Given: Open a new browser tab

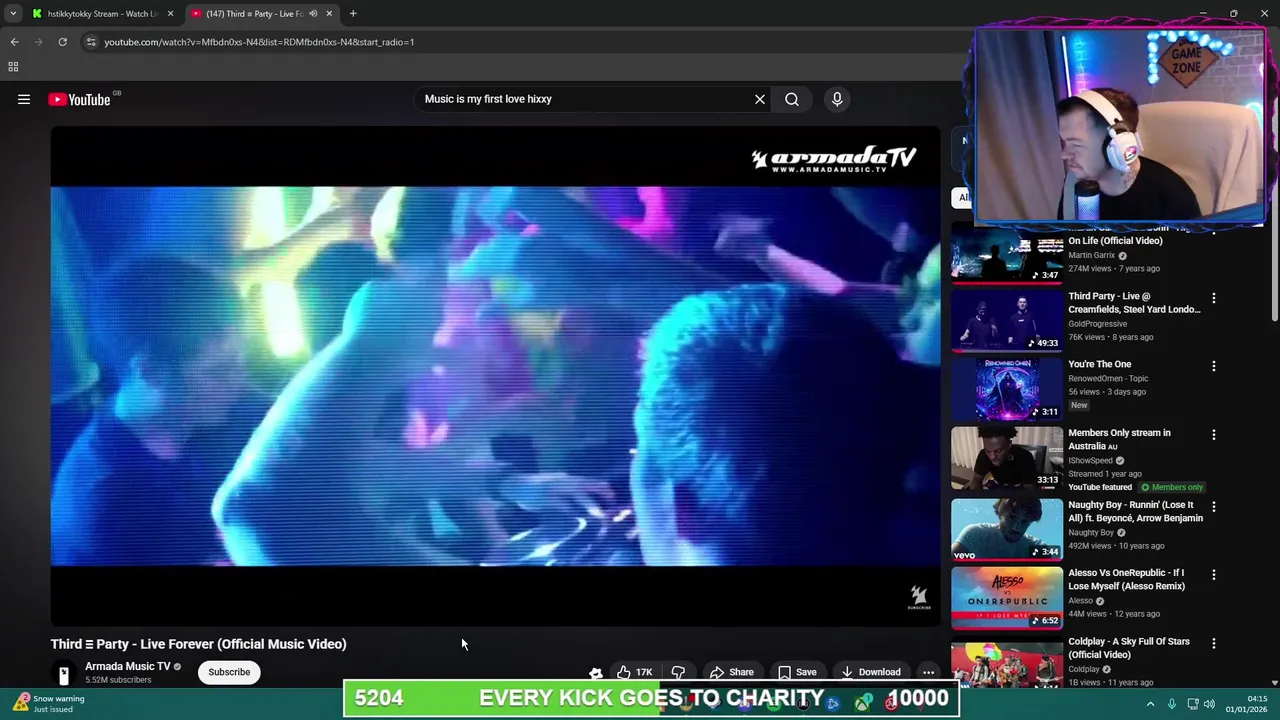Looking at the screenshot, I should tap(353, 14).
